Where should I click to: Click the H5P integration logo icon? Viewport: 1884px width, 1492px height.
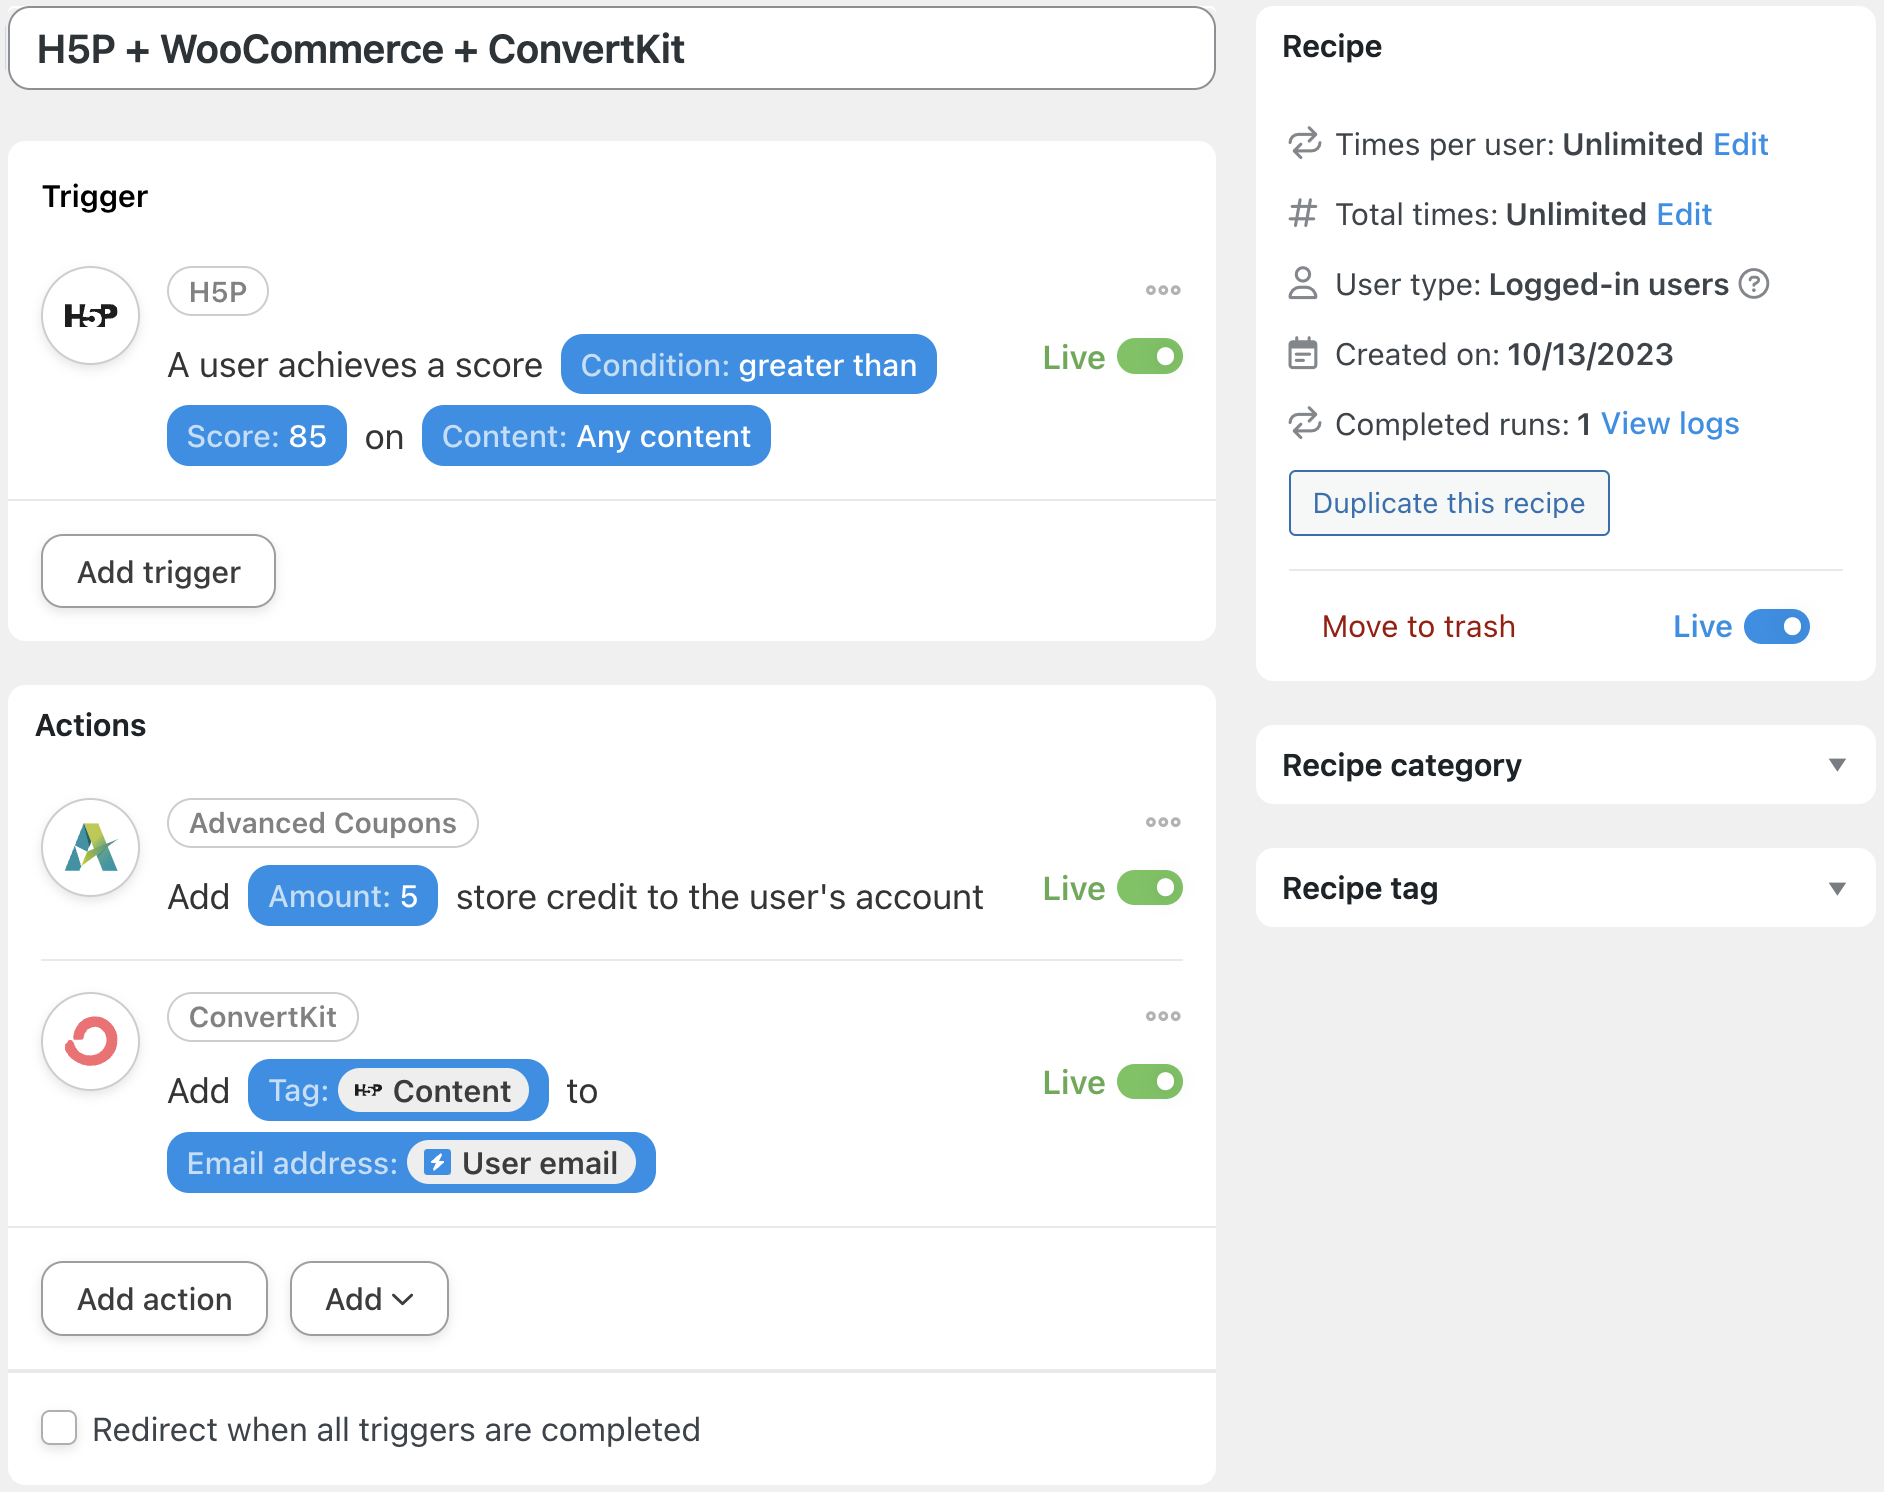click(91, 316)
